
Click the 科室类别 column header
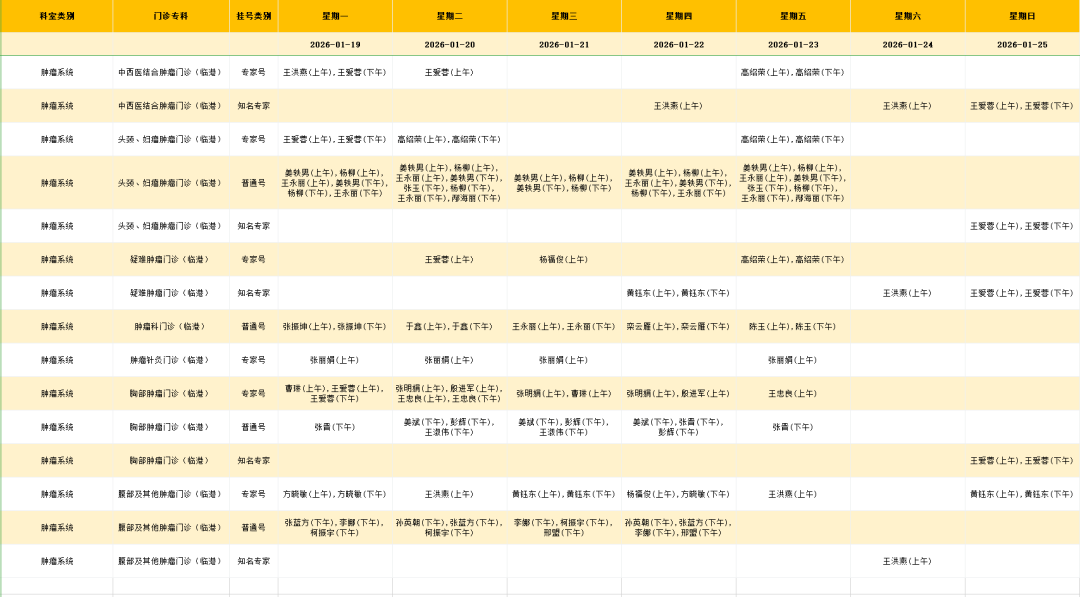tap(57, 16)
